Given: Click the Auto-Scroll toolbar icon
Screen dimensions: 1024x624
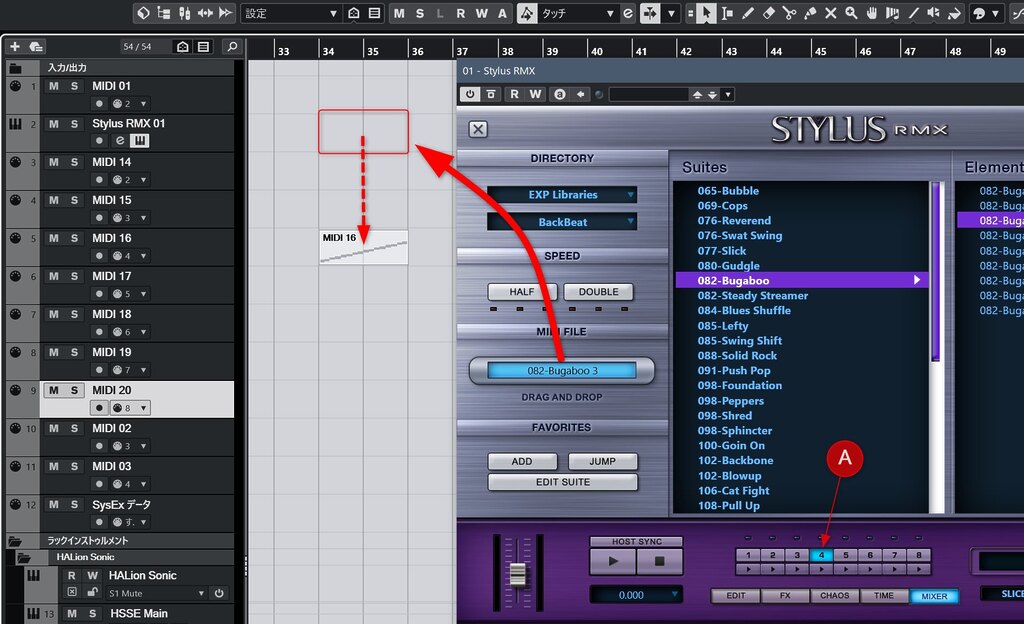Looking at the screenshot, I should tap(650, 13).
